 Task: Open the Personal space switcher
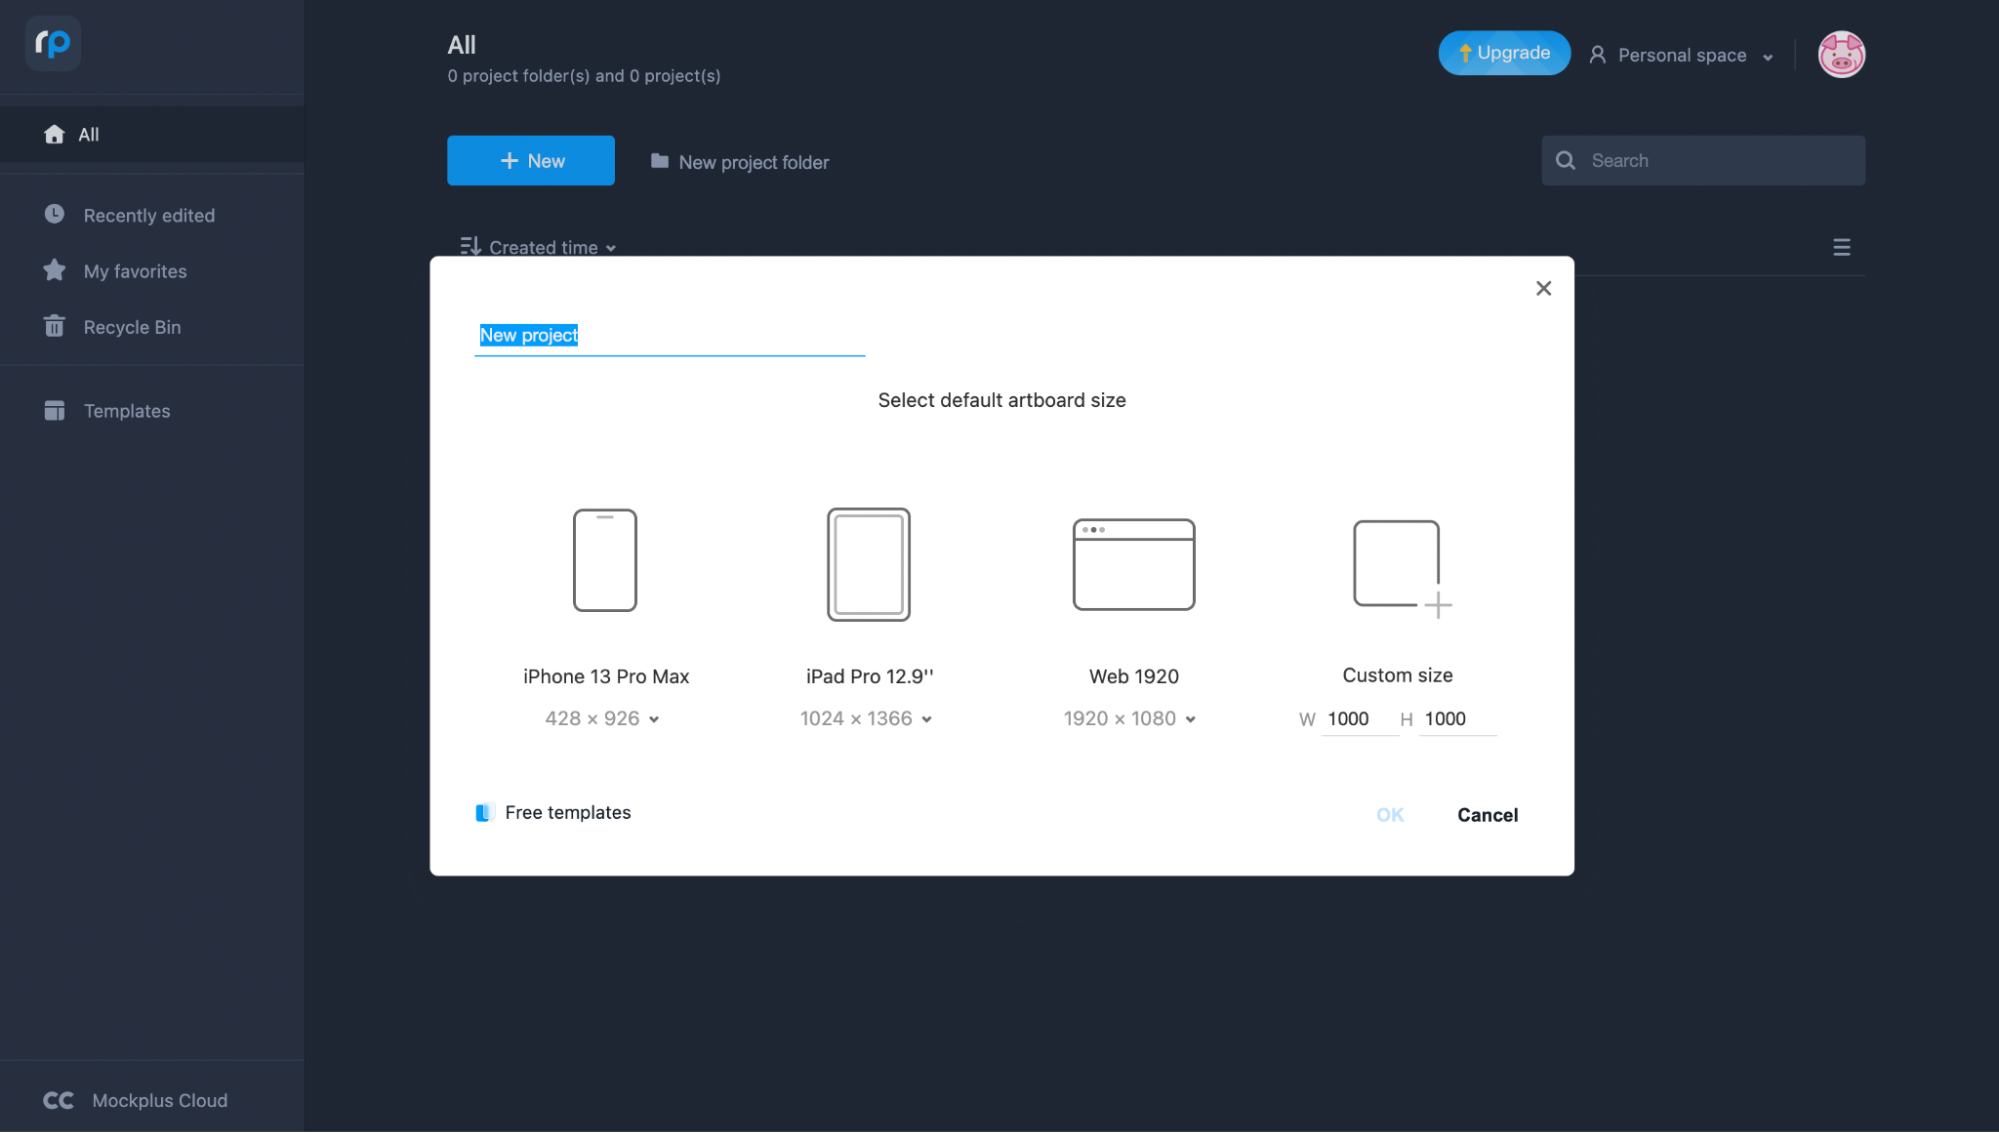(1681, 55)
